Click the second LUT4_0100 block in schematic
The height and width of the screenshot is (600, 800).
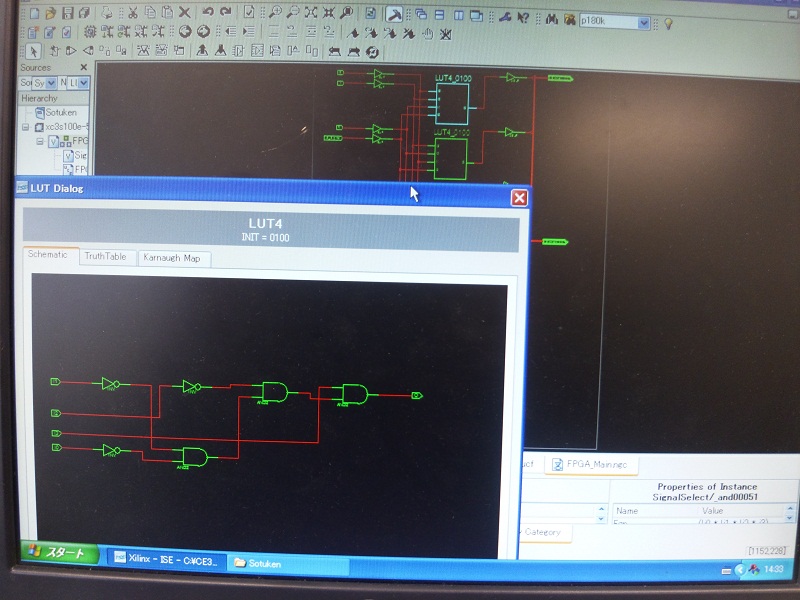(x=451, y=159)
